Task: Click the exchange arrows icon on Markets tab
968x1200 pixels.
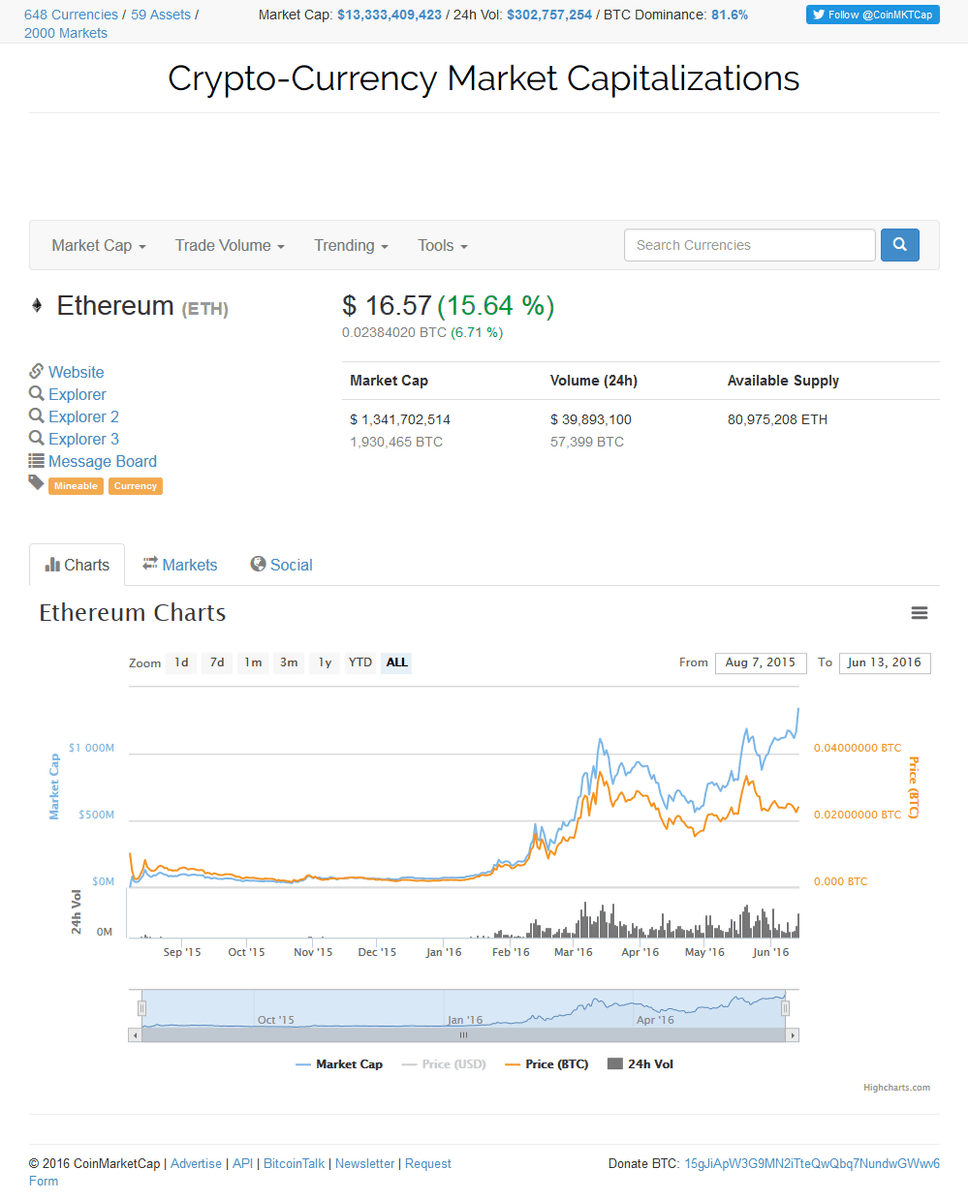Action: coord(150,564)
